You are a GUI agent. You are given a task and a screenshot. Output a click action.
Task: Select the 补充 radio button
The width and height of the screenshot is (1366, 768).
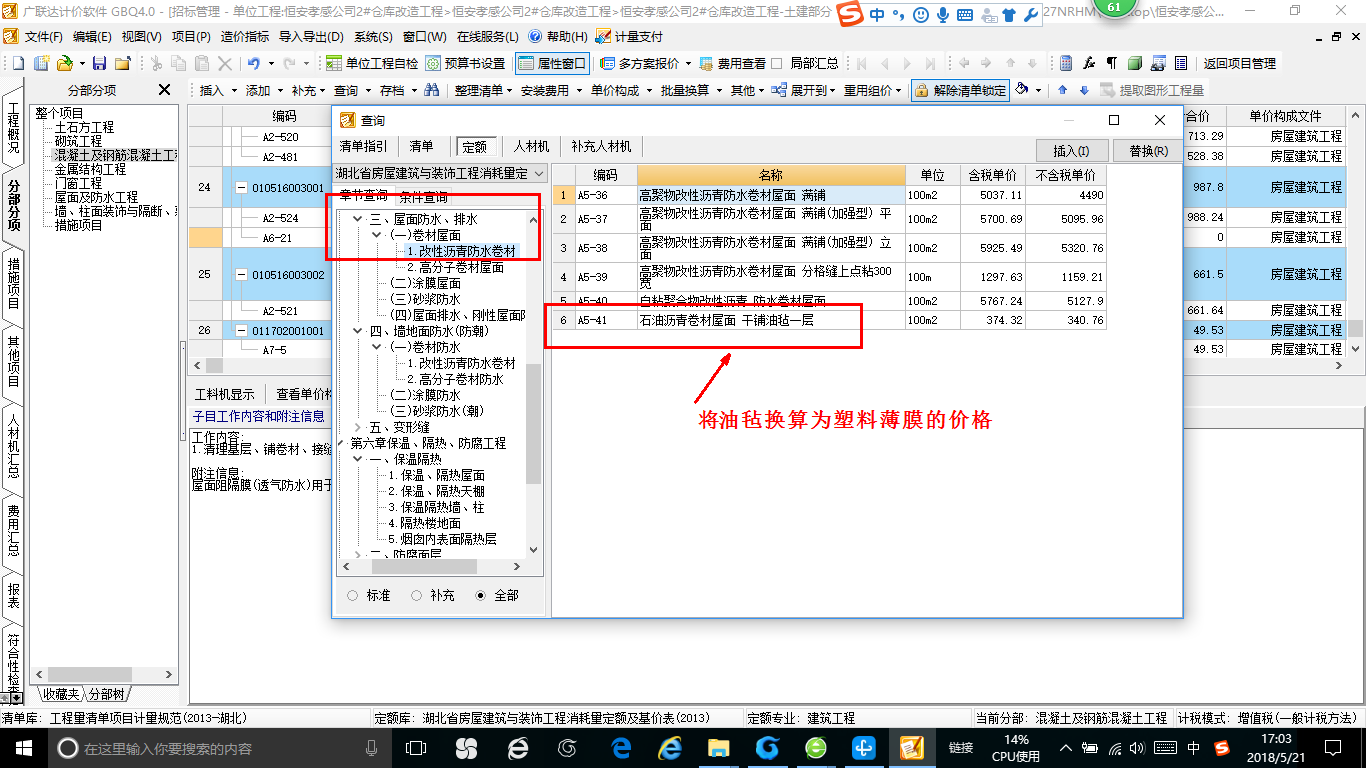[416, 595]
